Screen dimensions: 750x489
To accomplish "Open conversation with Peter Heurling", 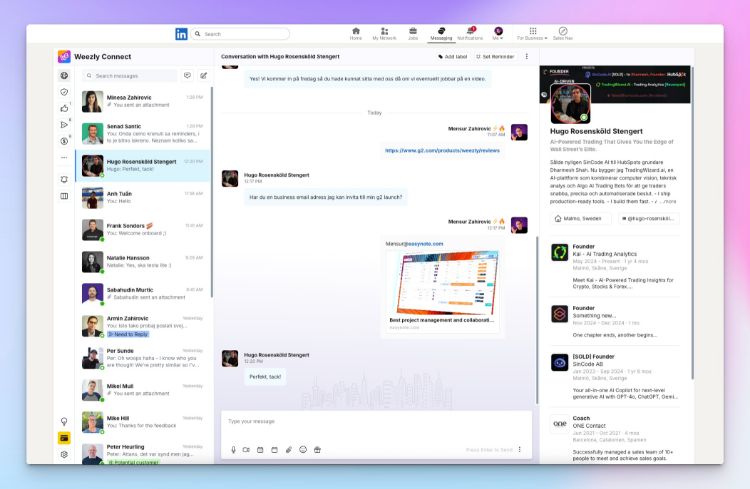I will [143, 452].
